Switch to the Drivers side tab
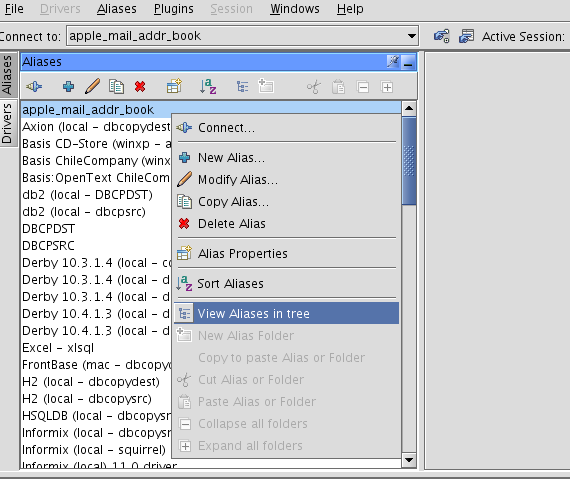This screenshot has width=570, height=483. (7, 123)
